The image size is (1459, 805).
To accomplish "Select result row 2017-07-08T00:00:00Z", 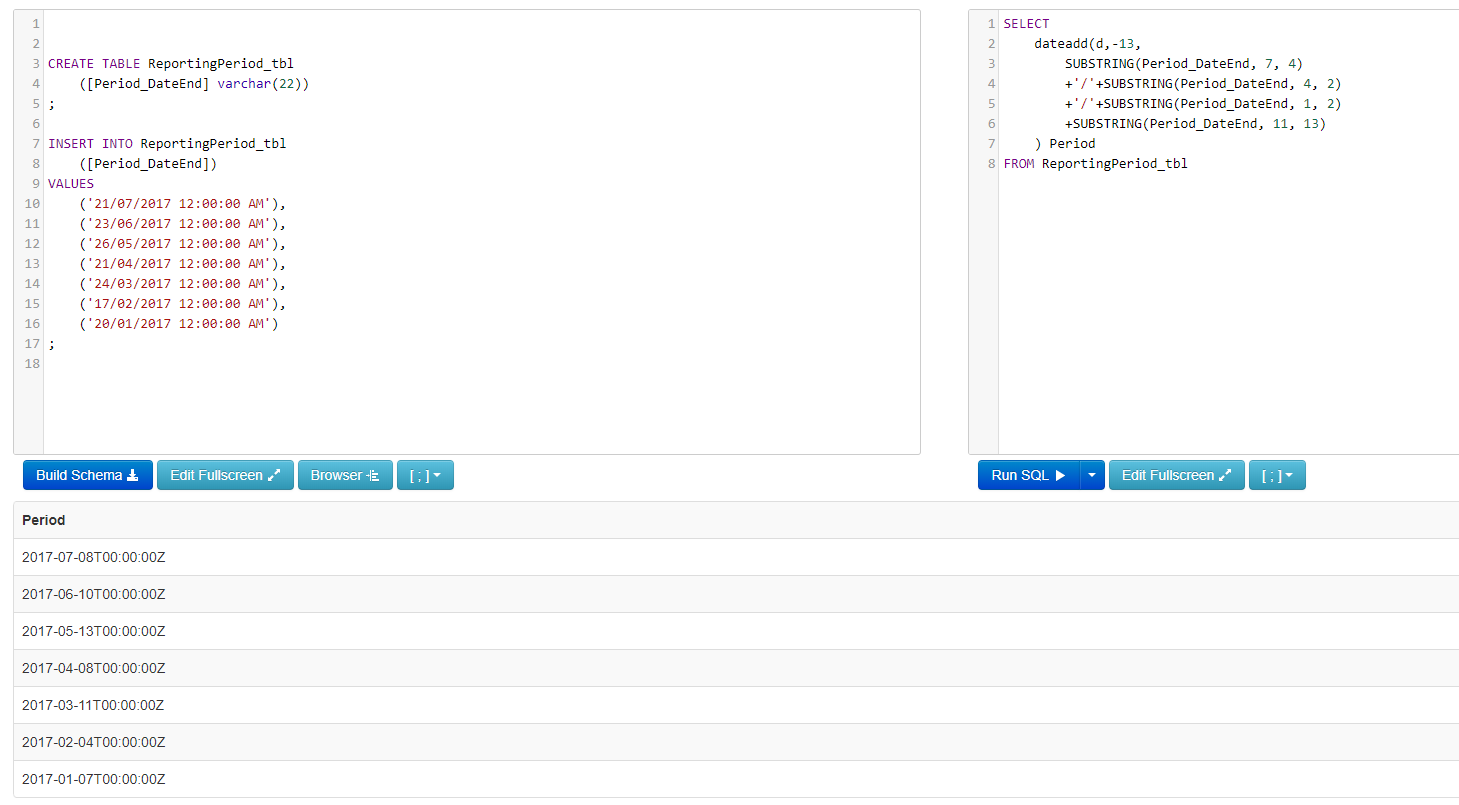I will pos(736,557).
